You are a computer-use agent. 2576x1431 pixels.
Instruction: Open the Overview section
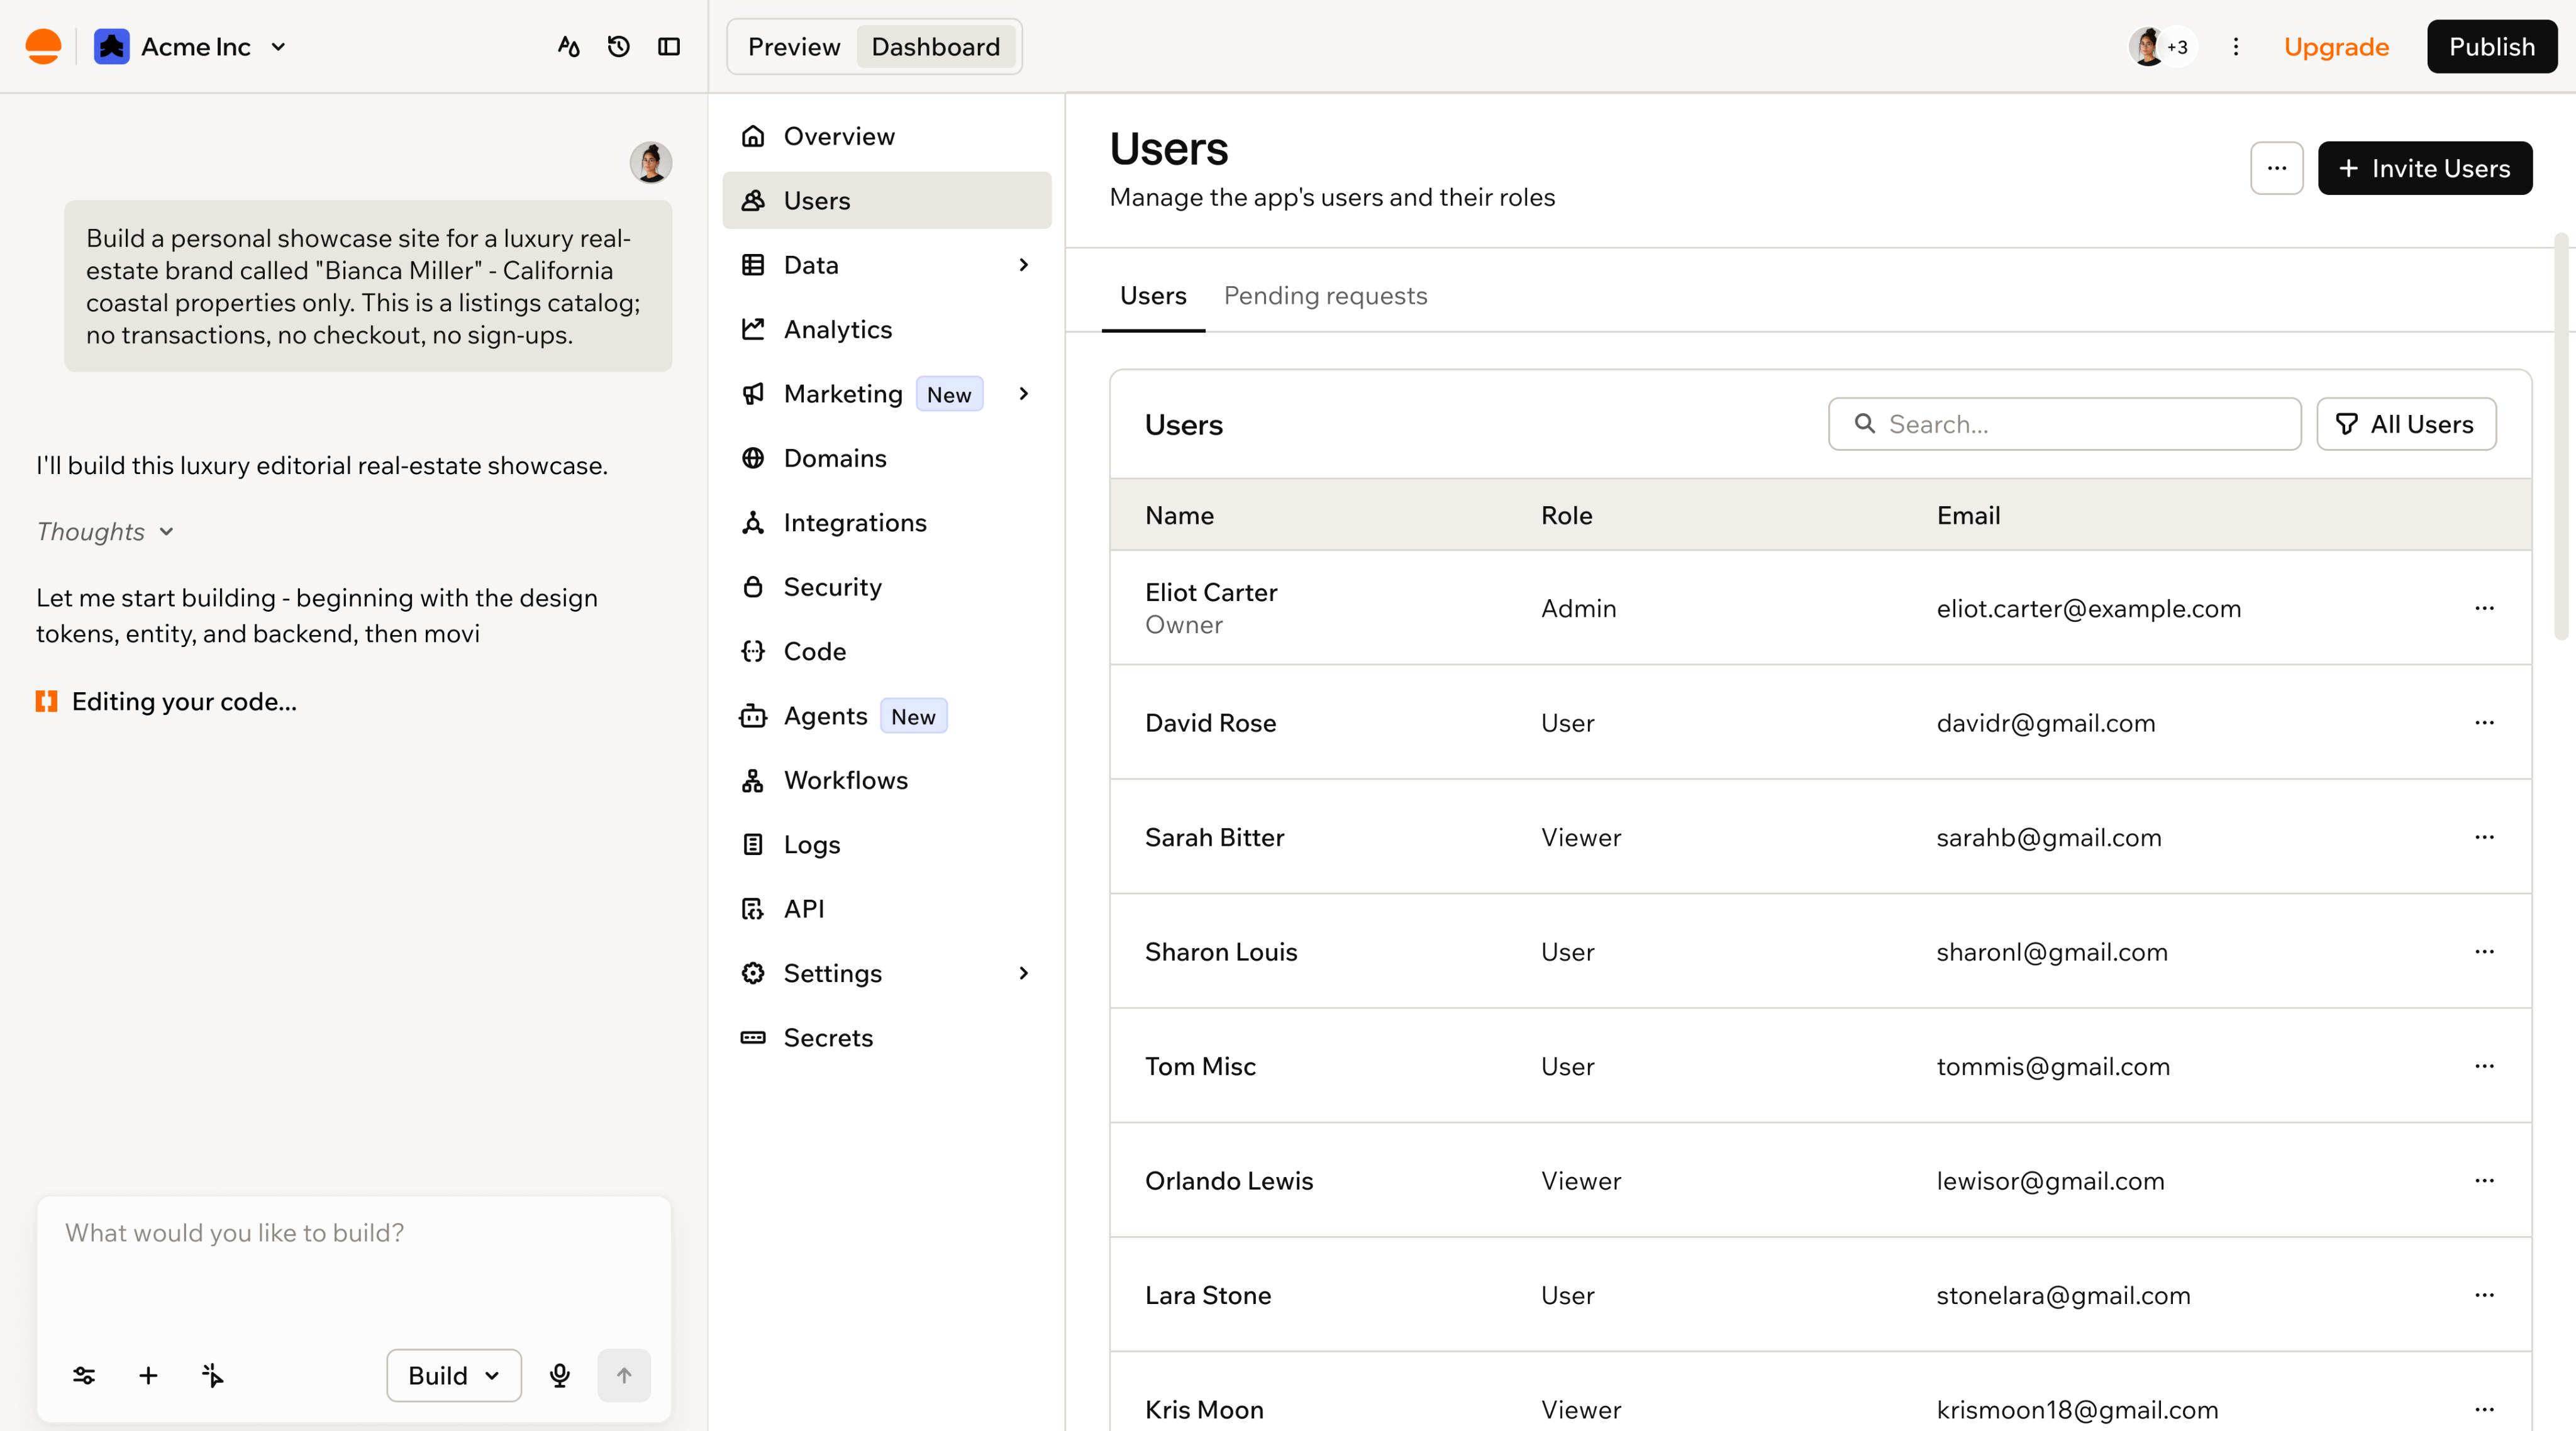(x=886, y=136)
